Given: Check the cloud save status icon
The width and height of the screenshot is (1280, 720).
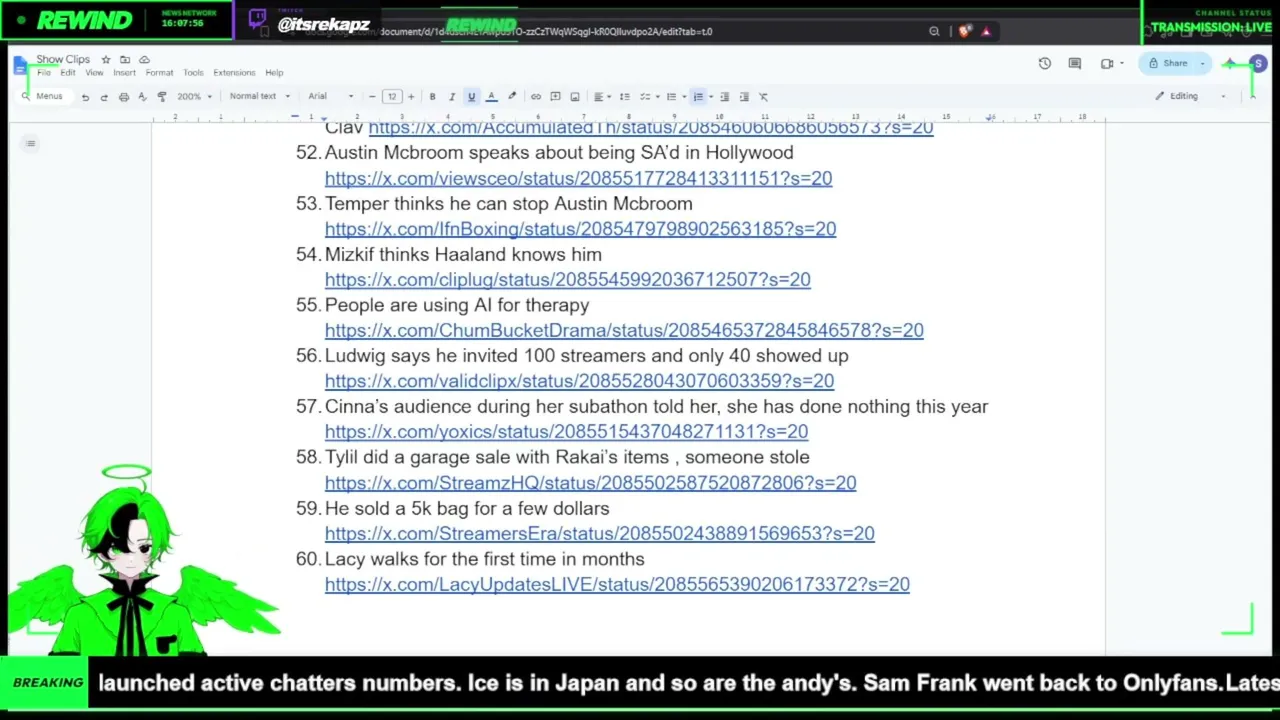Looking at the screenshot, I should (144, 60).
